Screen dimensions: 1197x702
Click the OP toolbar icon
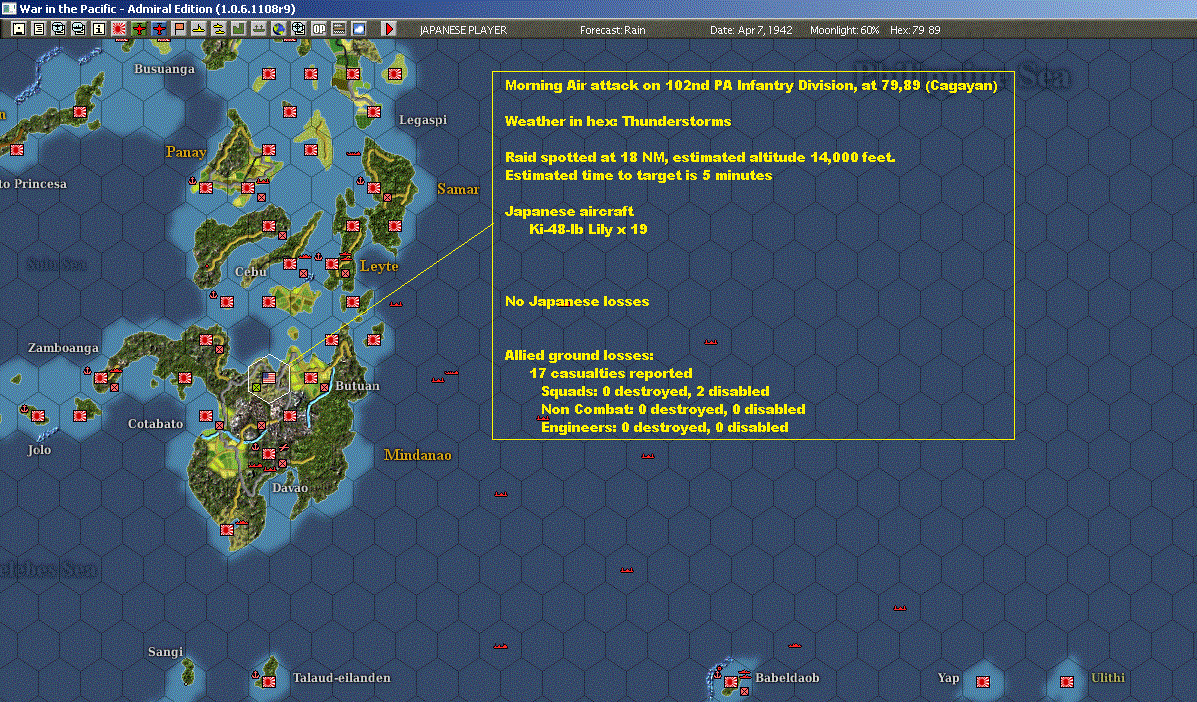point(318,29)
